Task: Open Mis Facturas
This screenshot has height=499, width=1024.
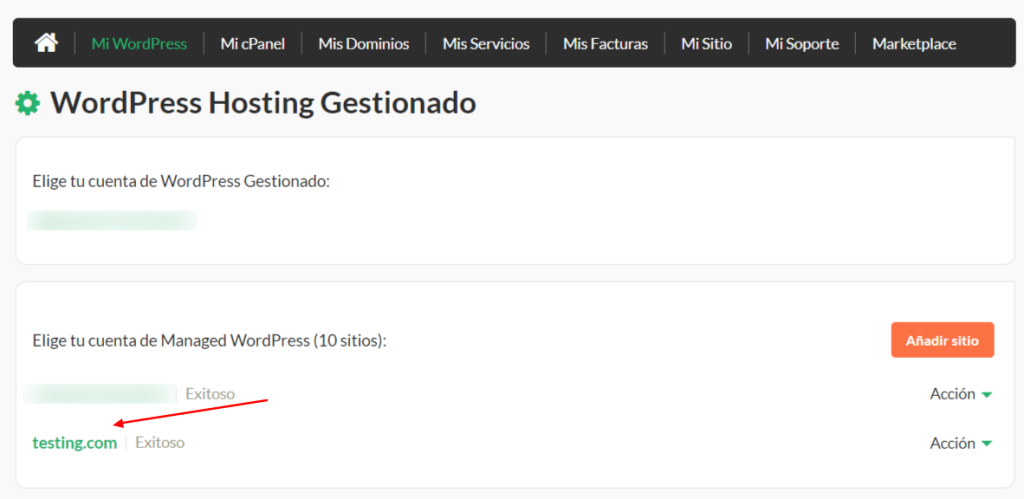Action: pyautogui.click(x=605, y=44)
